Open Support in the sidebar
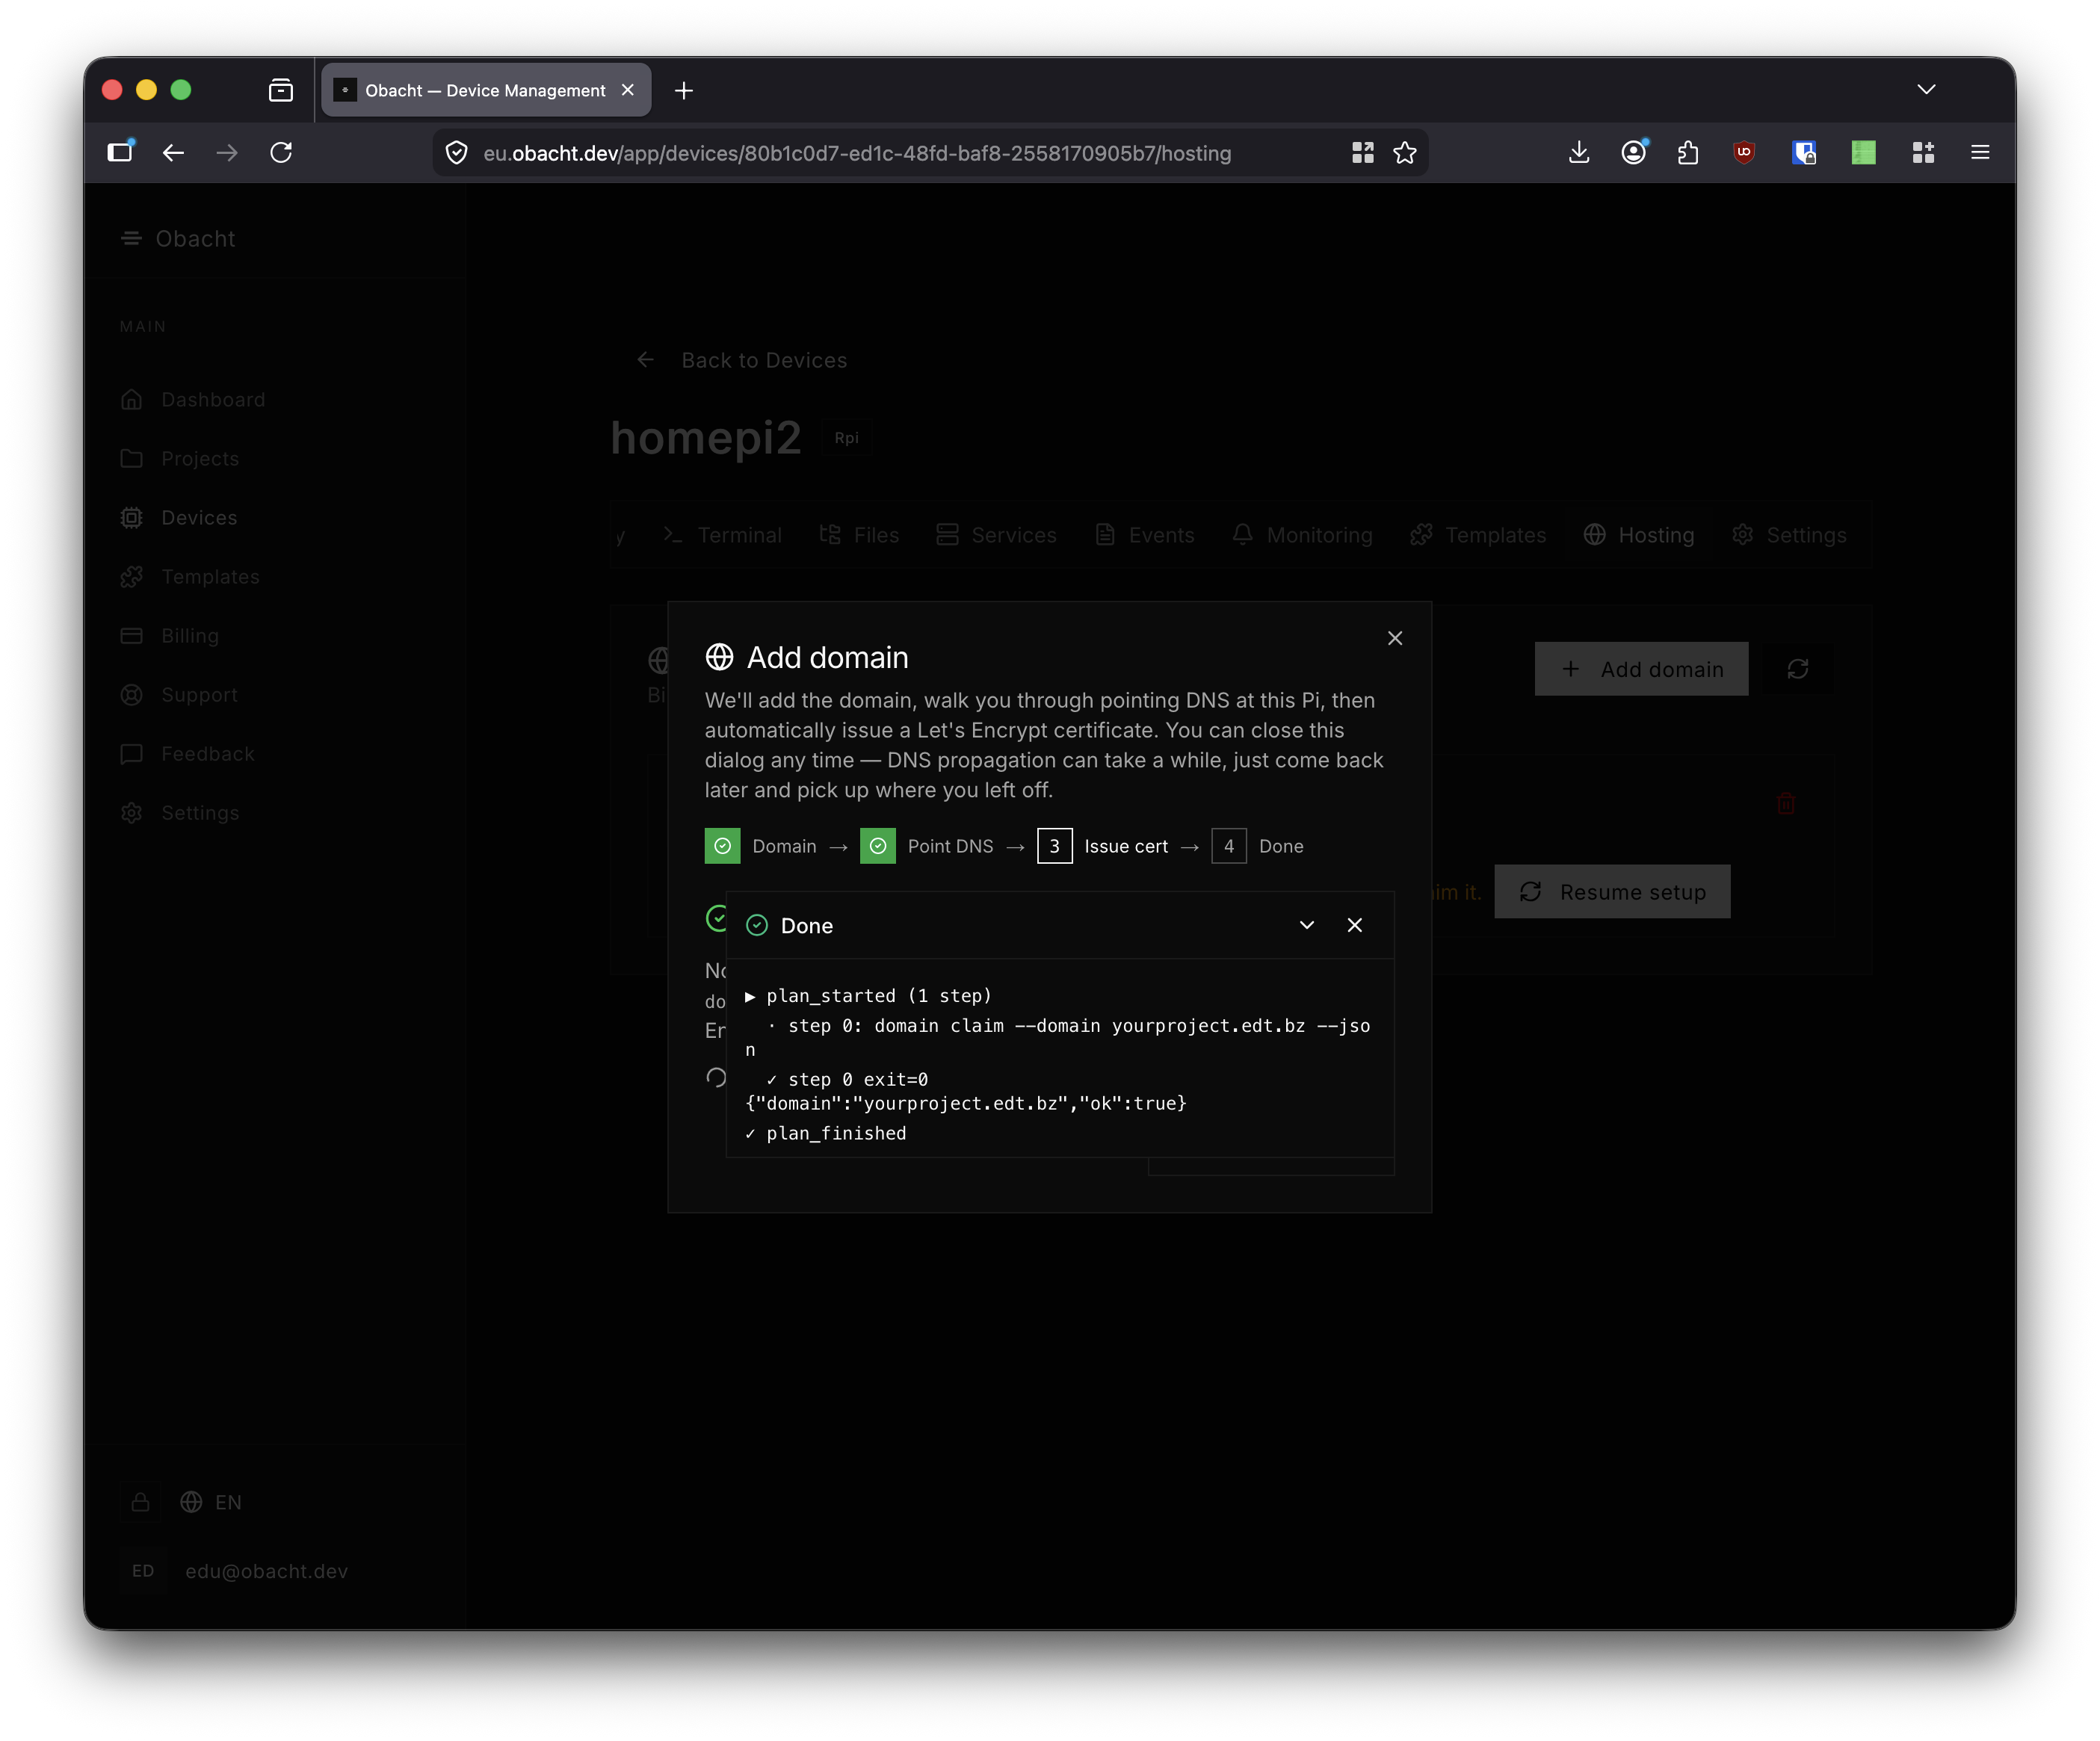Screen dimensions: 2100x1741 pos(179,694)
